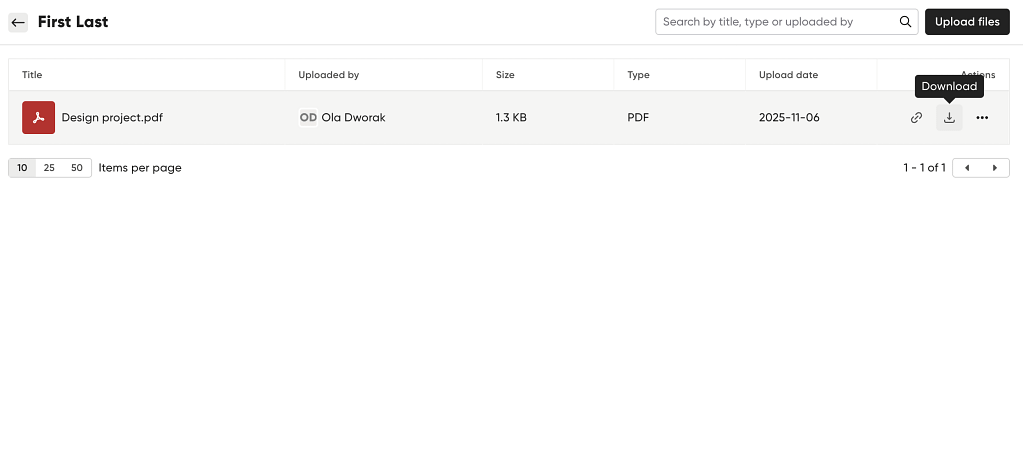Screen dimensions: 1023x454
Task: Open the three-dot more actions menu
Action: [x=982, y=118]
